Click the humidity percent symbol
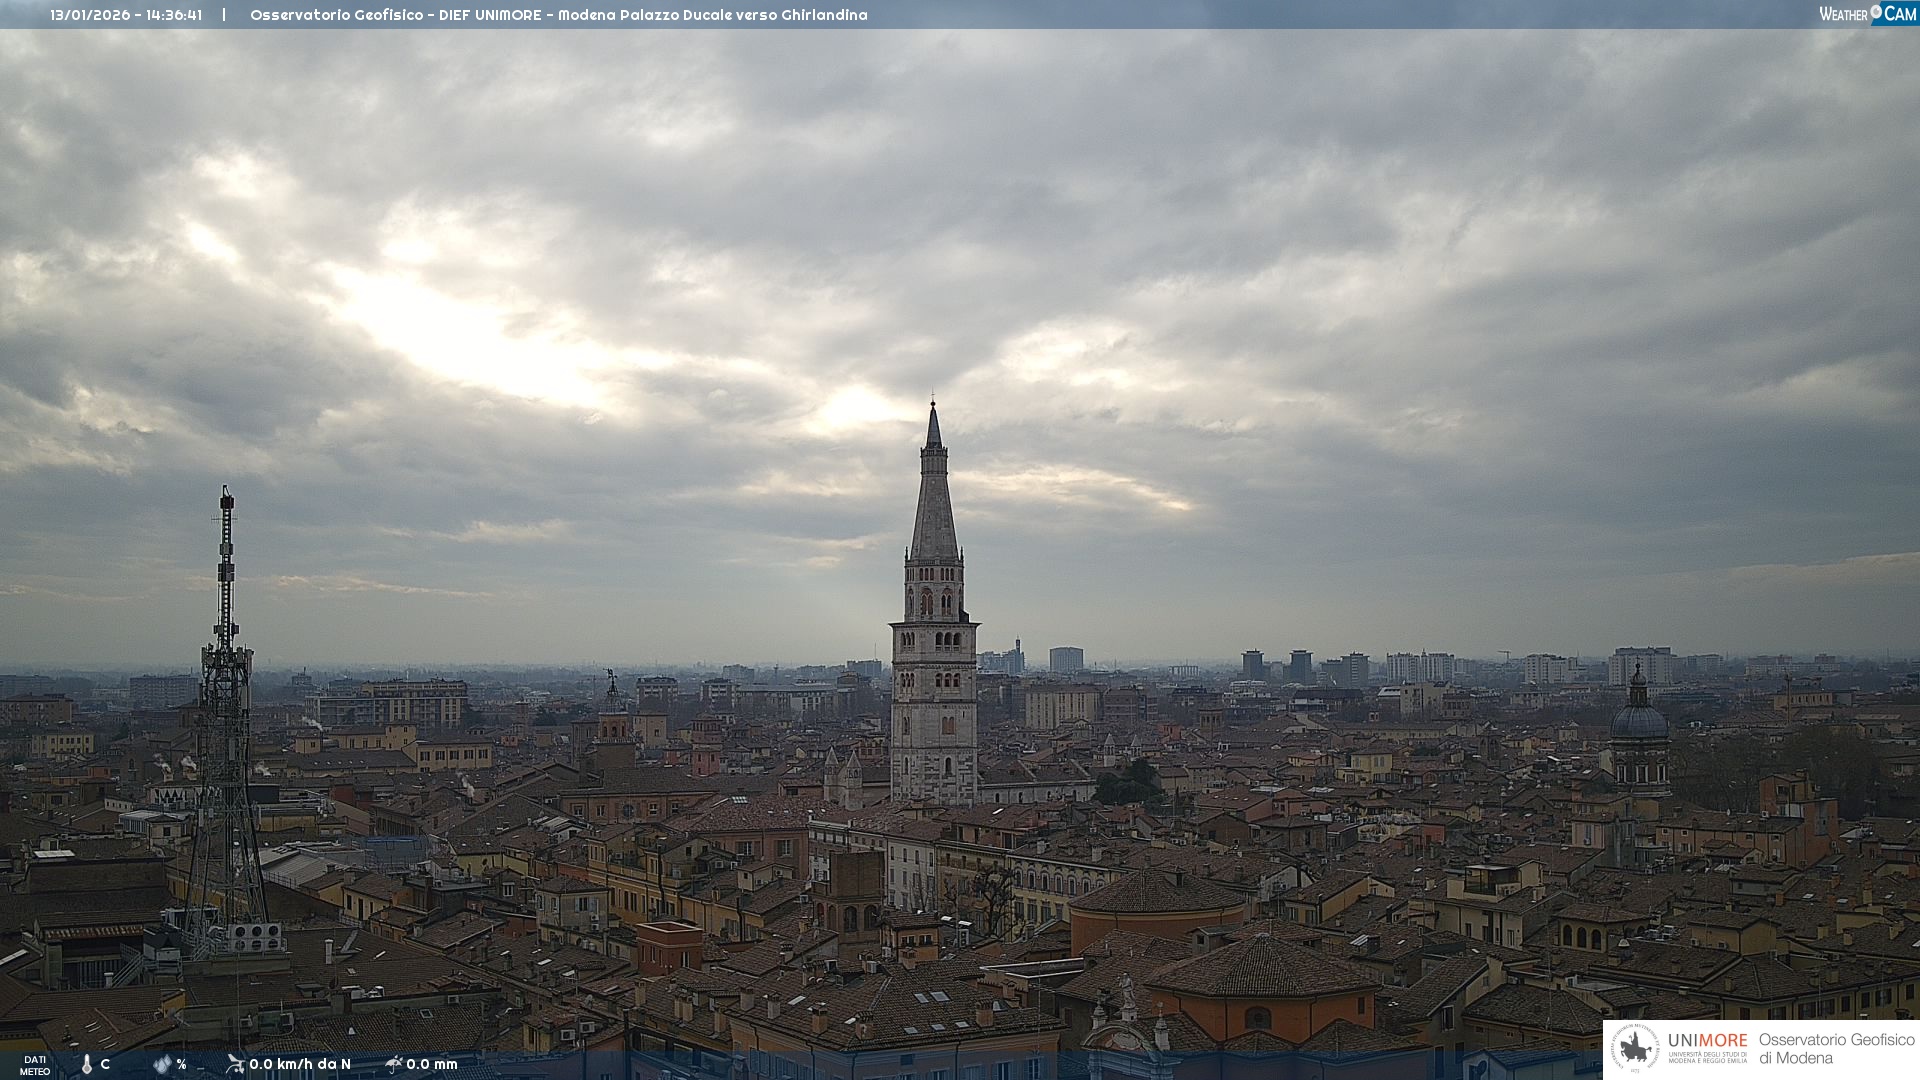Image resolution: width=1920 pixels, height=1080 pixels. click(181, 1064)
